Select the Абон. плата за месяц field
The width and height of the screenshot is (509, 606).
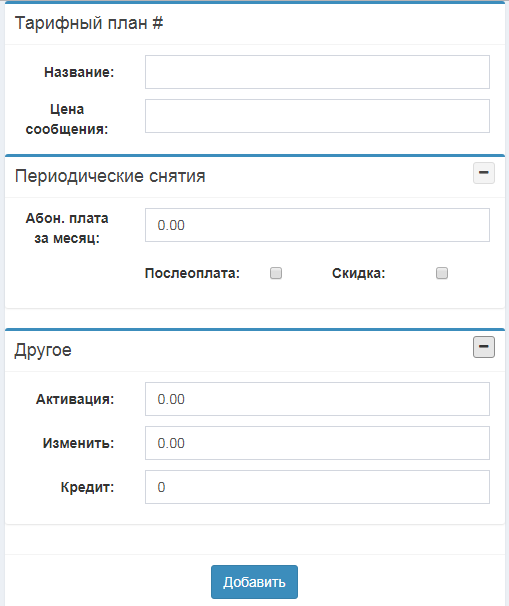point(317,225)
